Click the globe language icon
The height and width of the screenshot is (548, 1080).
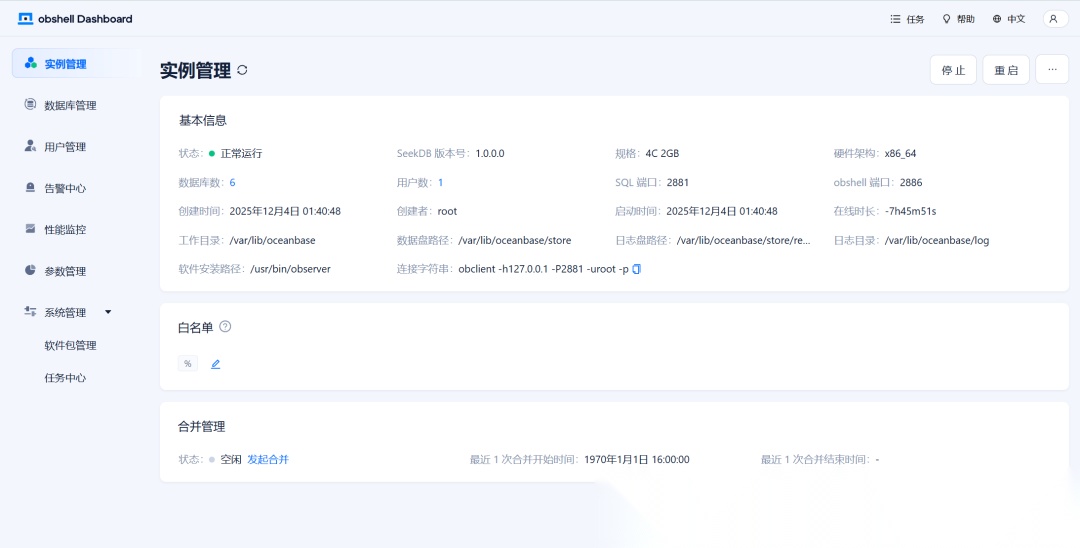pos(997,19)
